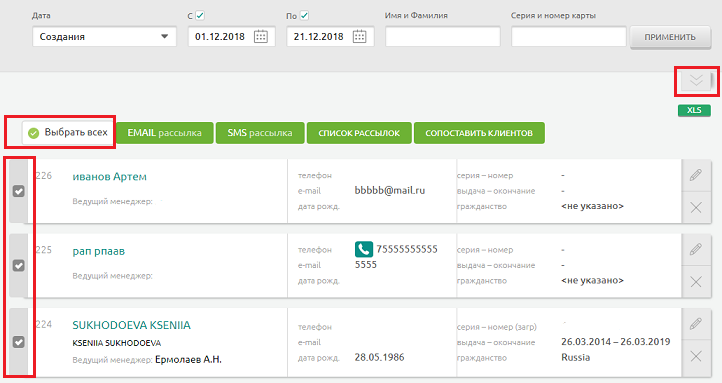722x383 pixels.
Task: Open calendar picker for end date 21.12.2018
Action: tap(359, 37)
